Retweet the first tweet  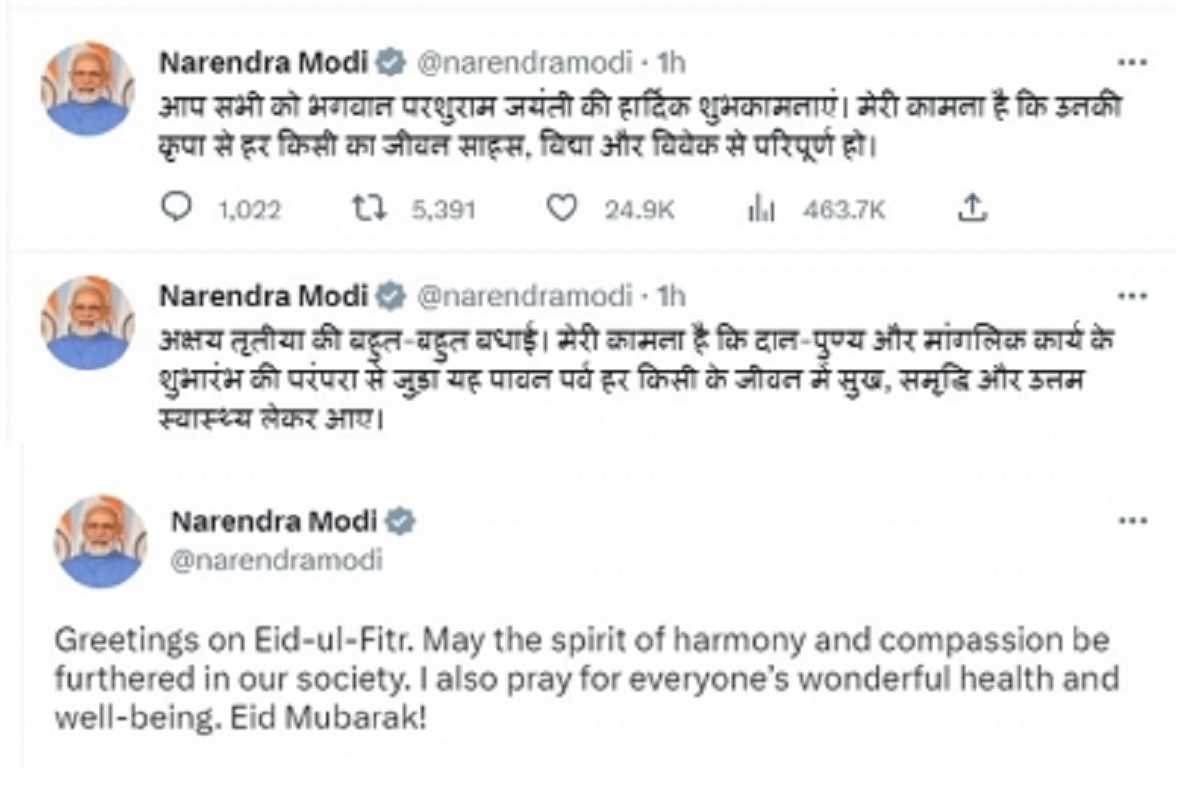coord(370,209)
